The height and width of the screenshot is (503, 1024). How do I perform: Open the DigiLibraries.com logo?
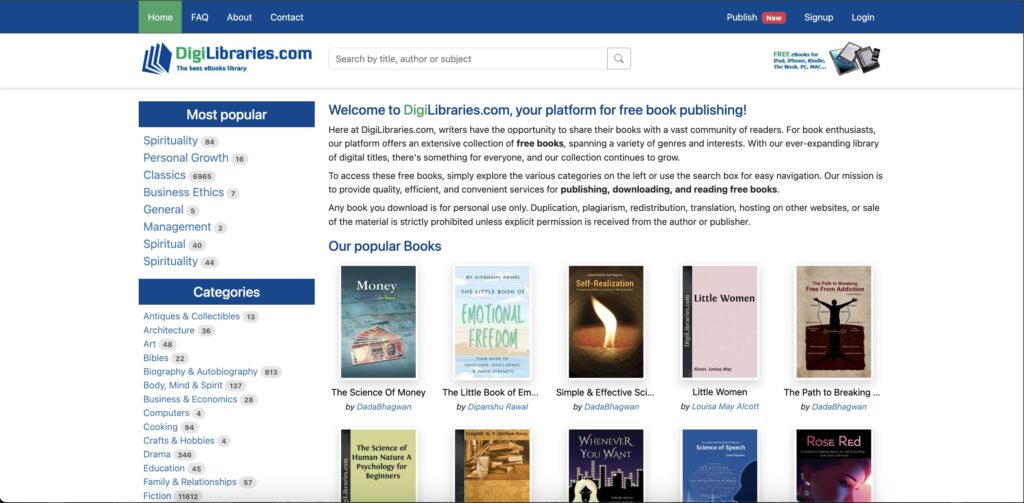[x=227, y=58]
